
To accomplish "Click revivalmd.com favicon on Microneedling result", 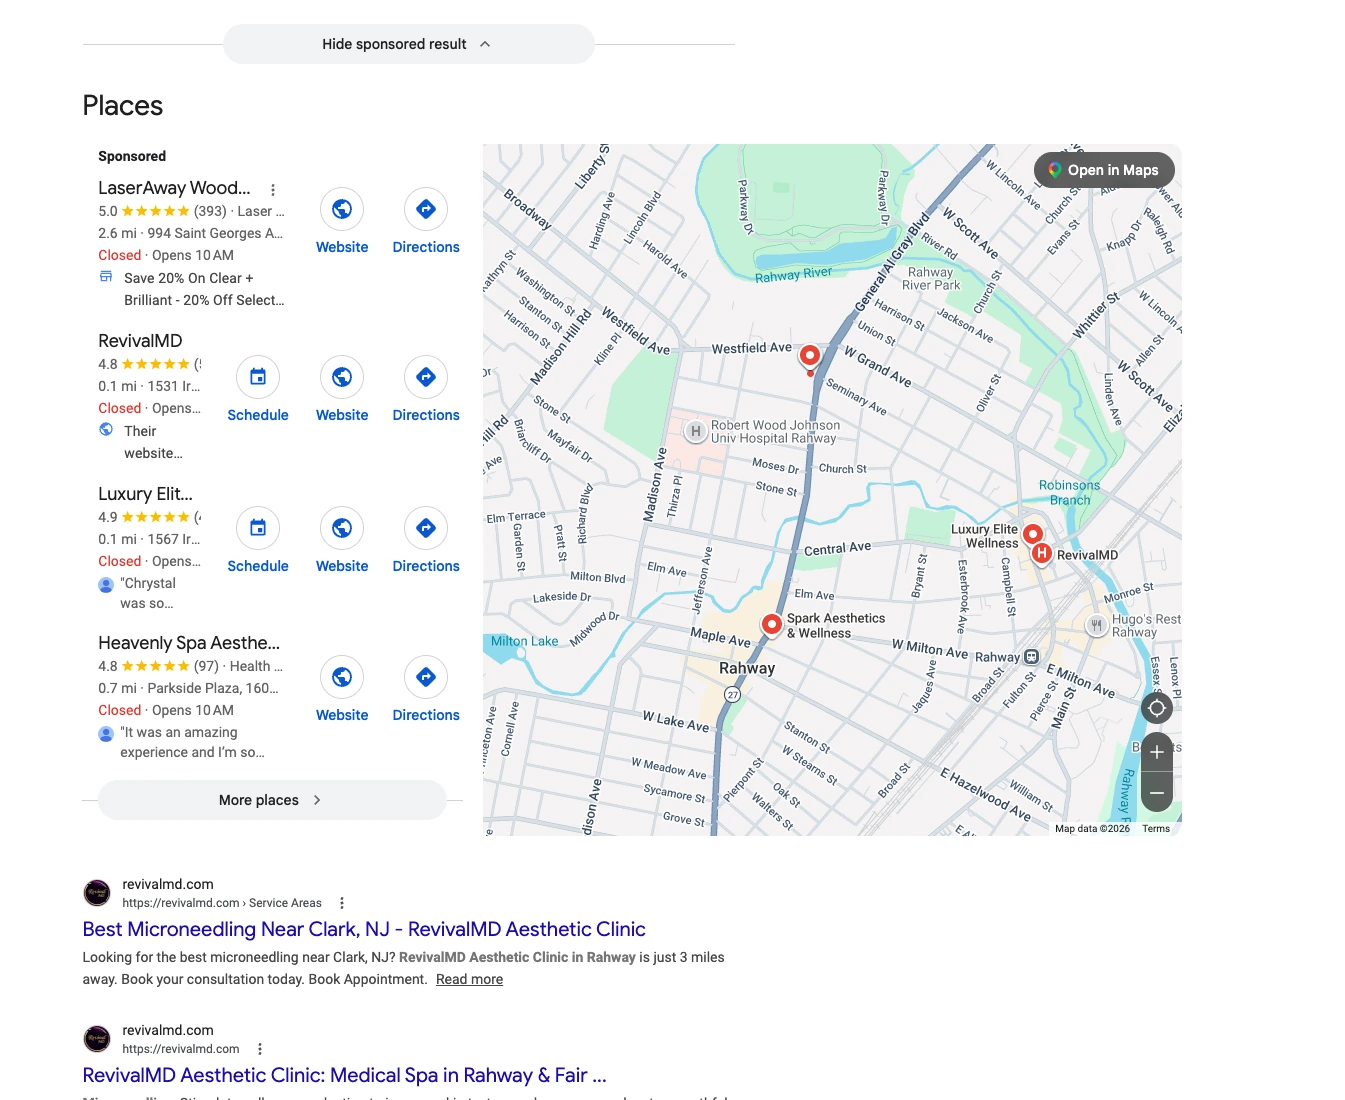I will tap(97, 893).
